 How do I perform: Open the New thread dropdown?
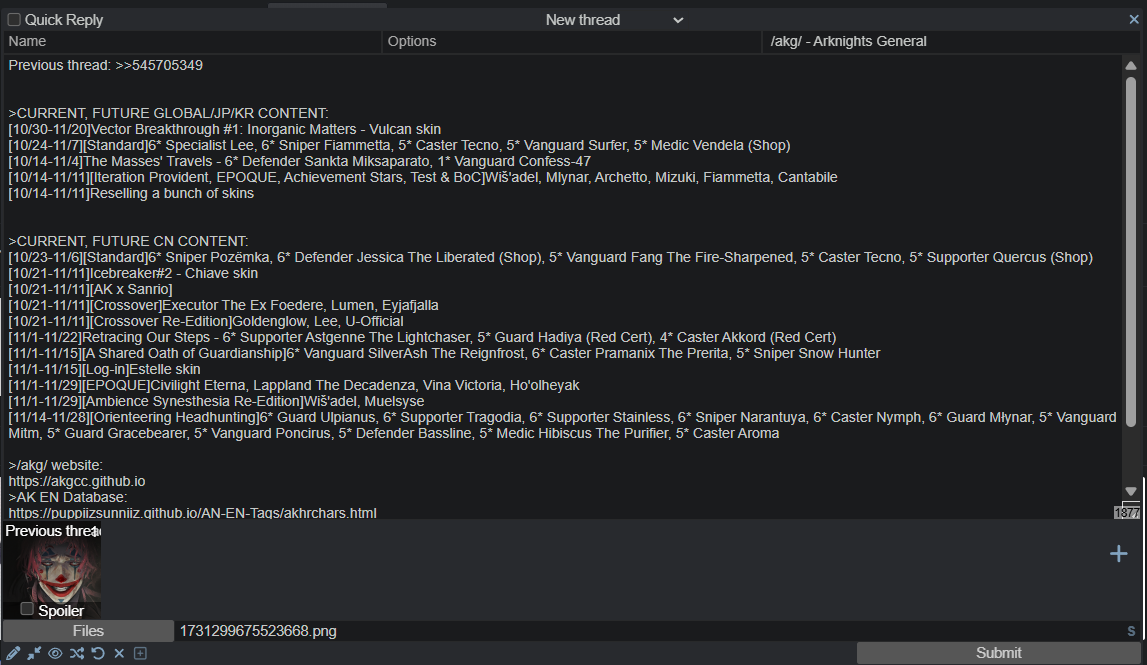[x=614, y=20]
